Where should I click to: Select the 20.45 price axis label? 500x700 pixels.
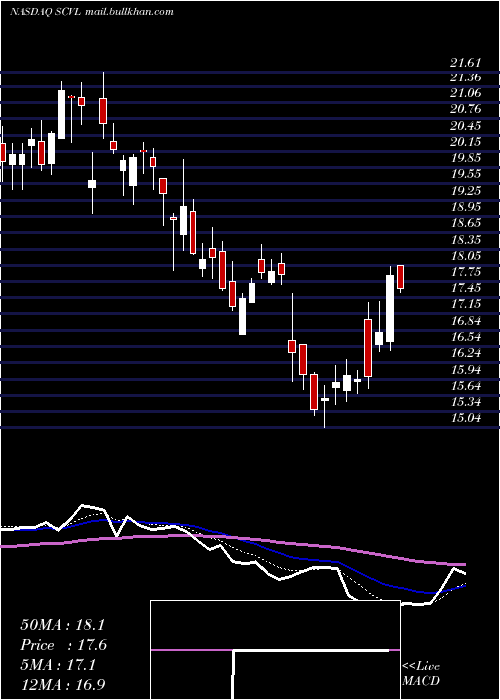465,126
